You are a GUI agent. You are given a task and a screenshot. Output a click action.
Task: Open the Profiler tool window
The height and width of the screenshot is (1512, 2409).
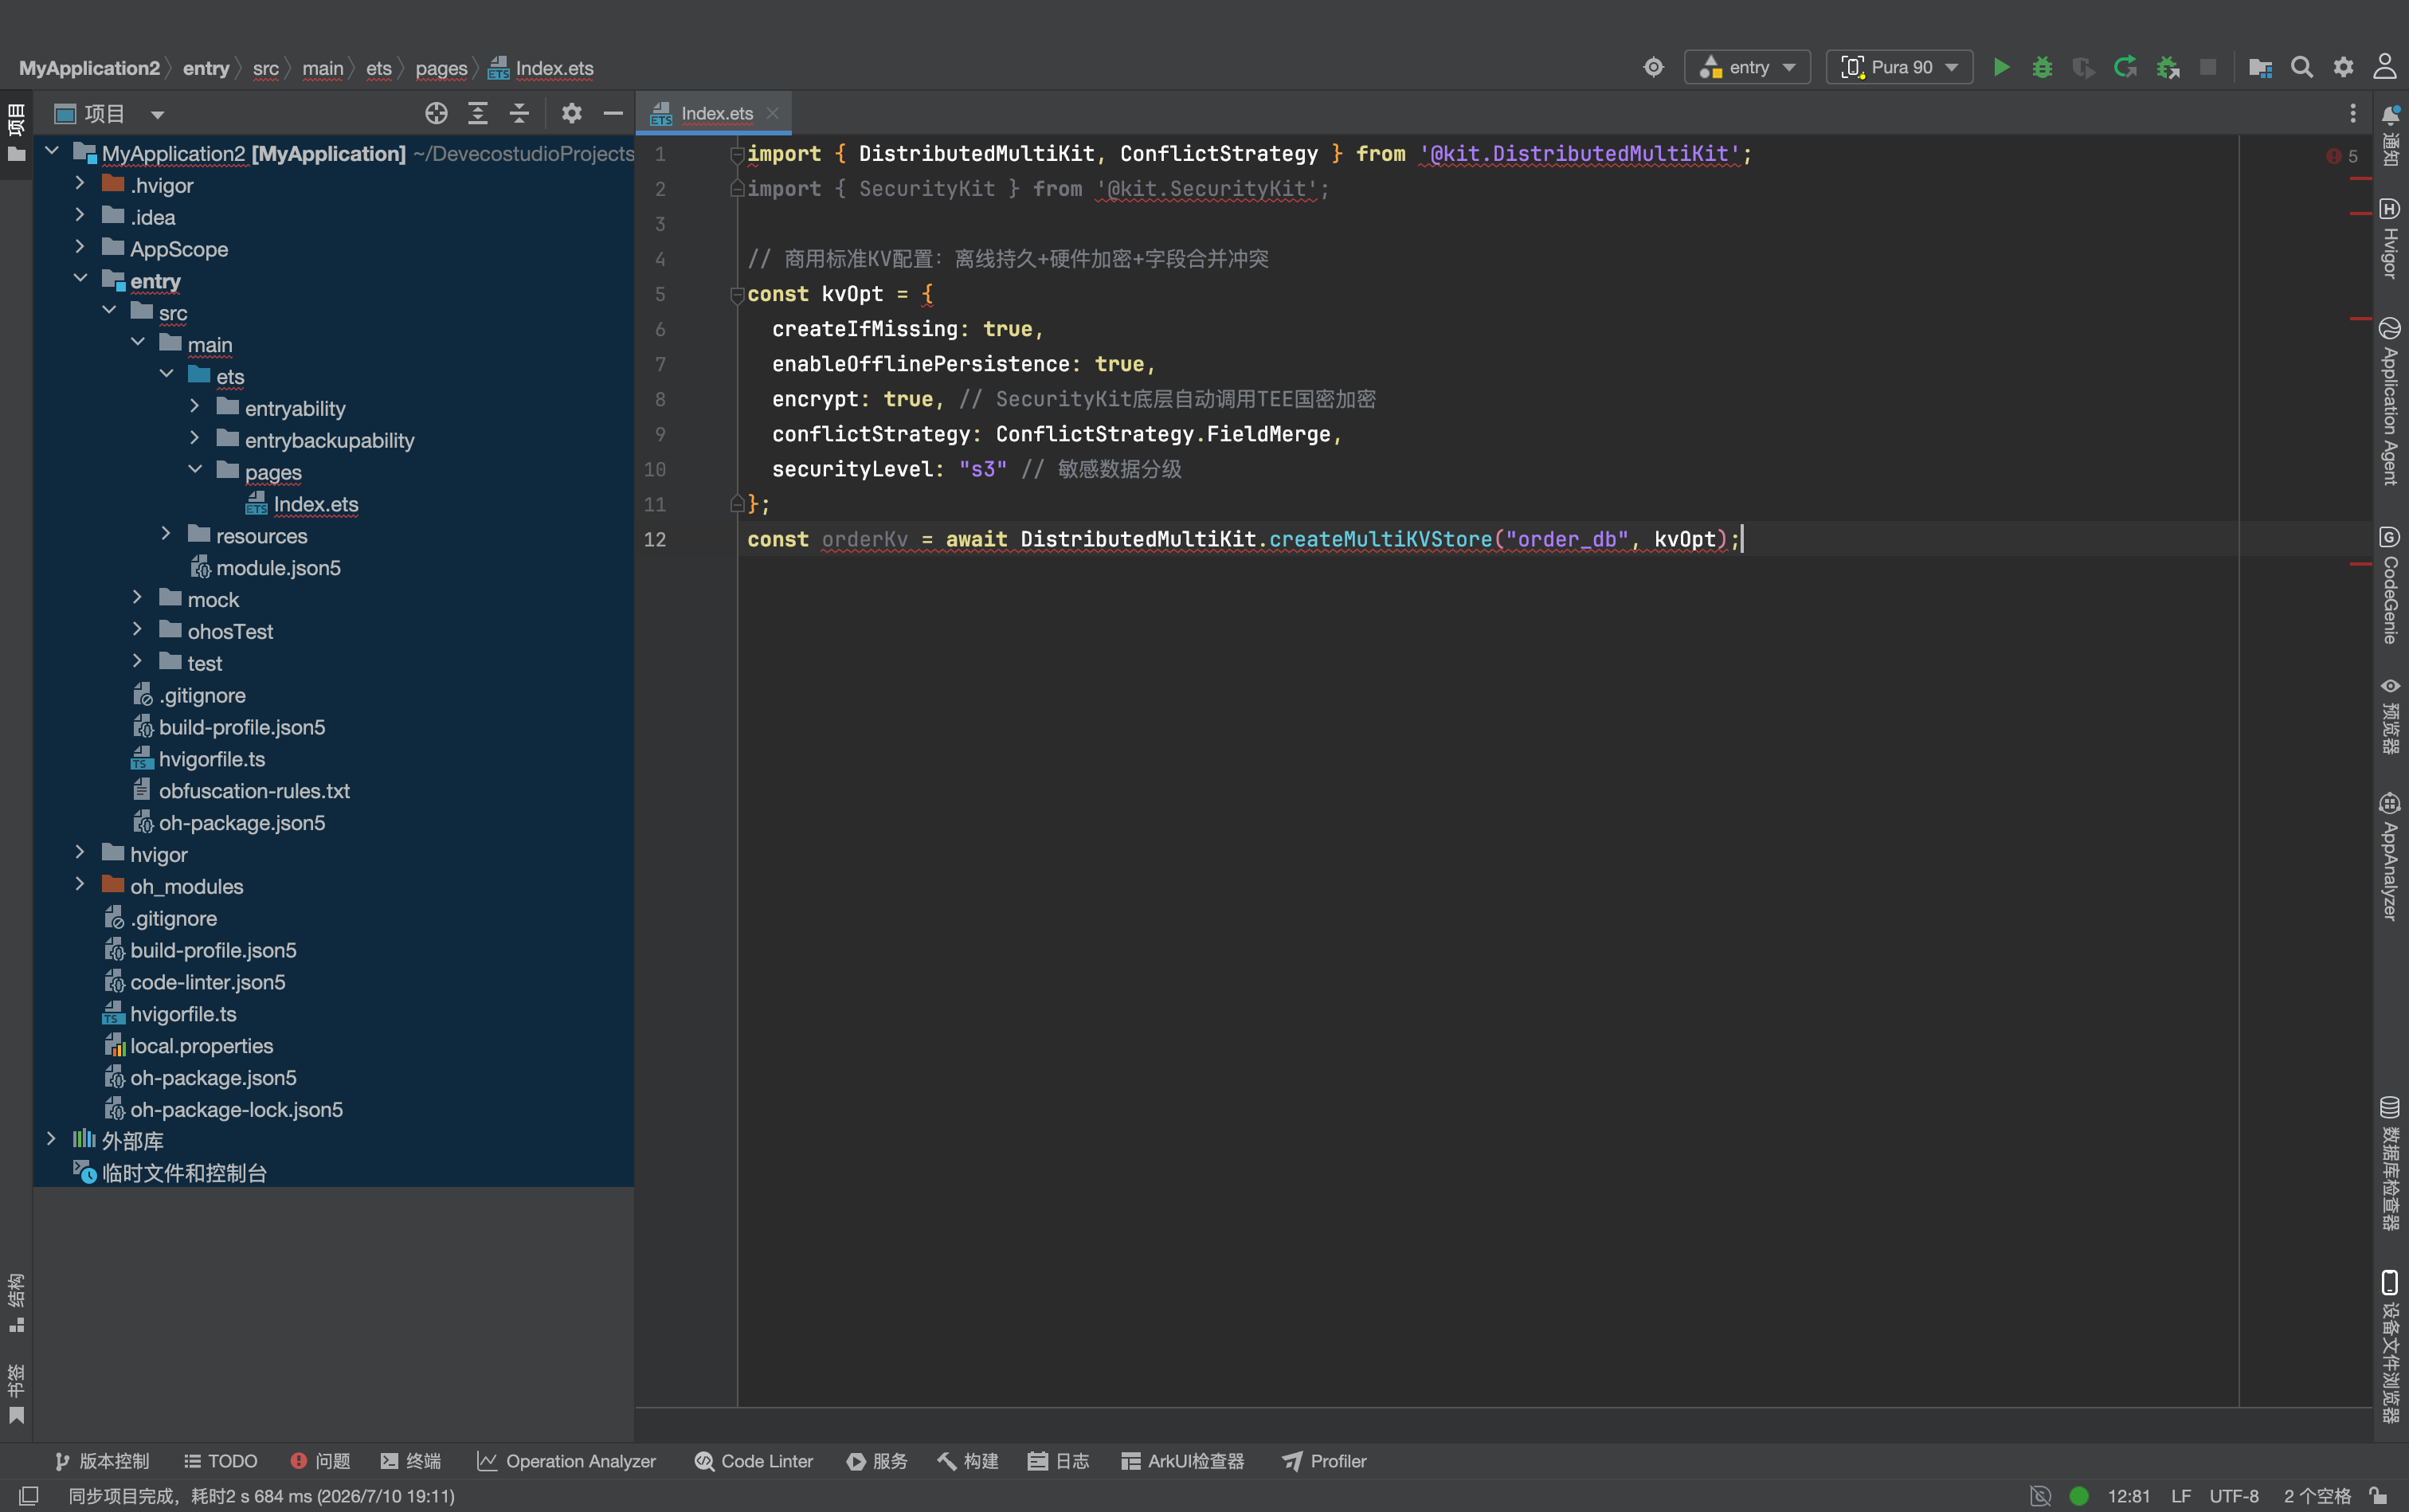point(1324,1461)
